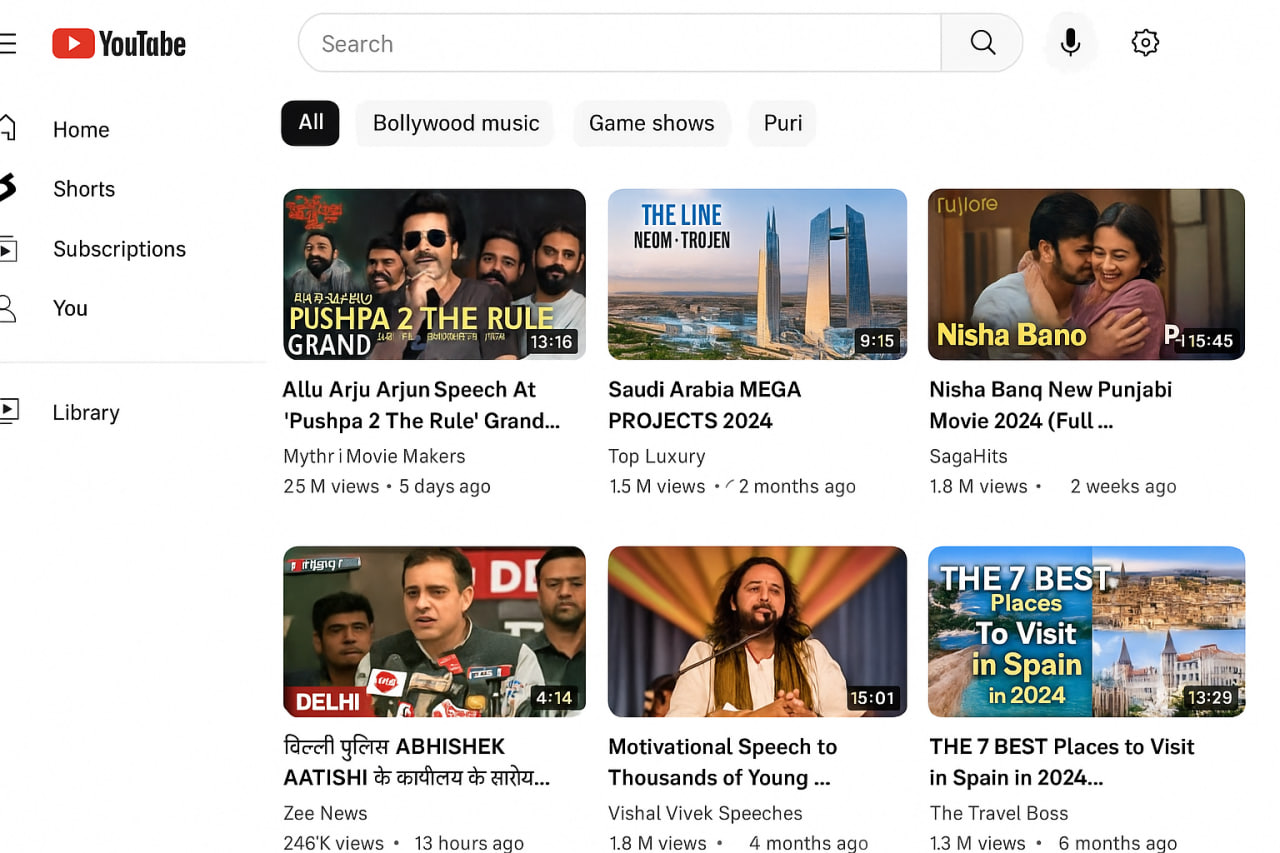This screenshot has height=853, width=1280.
Task: Open settings via gear icon
Action: pos(1145,43)
